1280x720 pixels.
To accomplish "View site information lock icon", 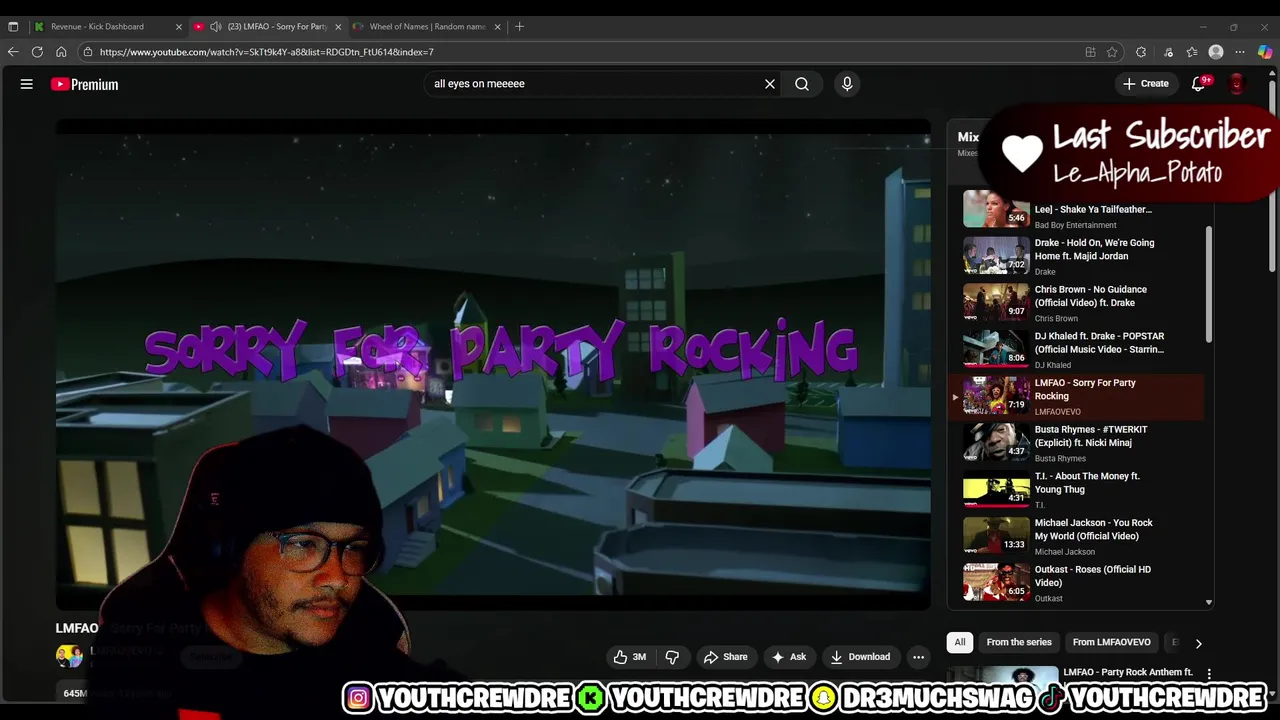I will pos(88,52).
